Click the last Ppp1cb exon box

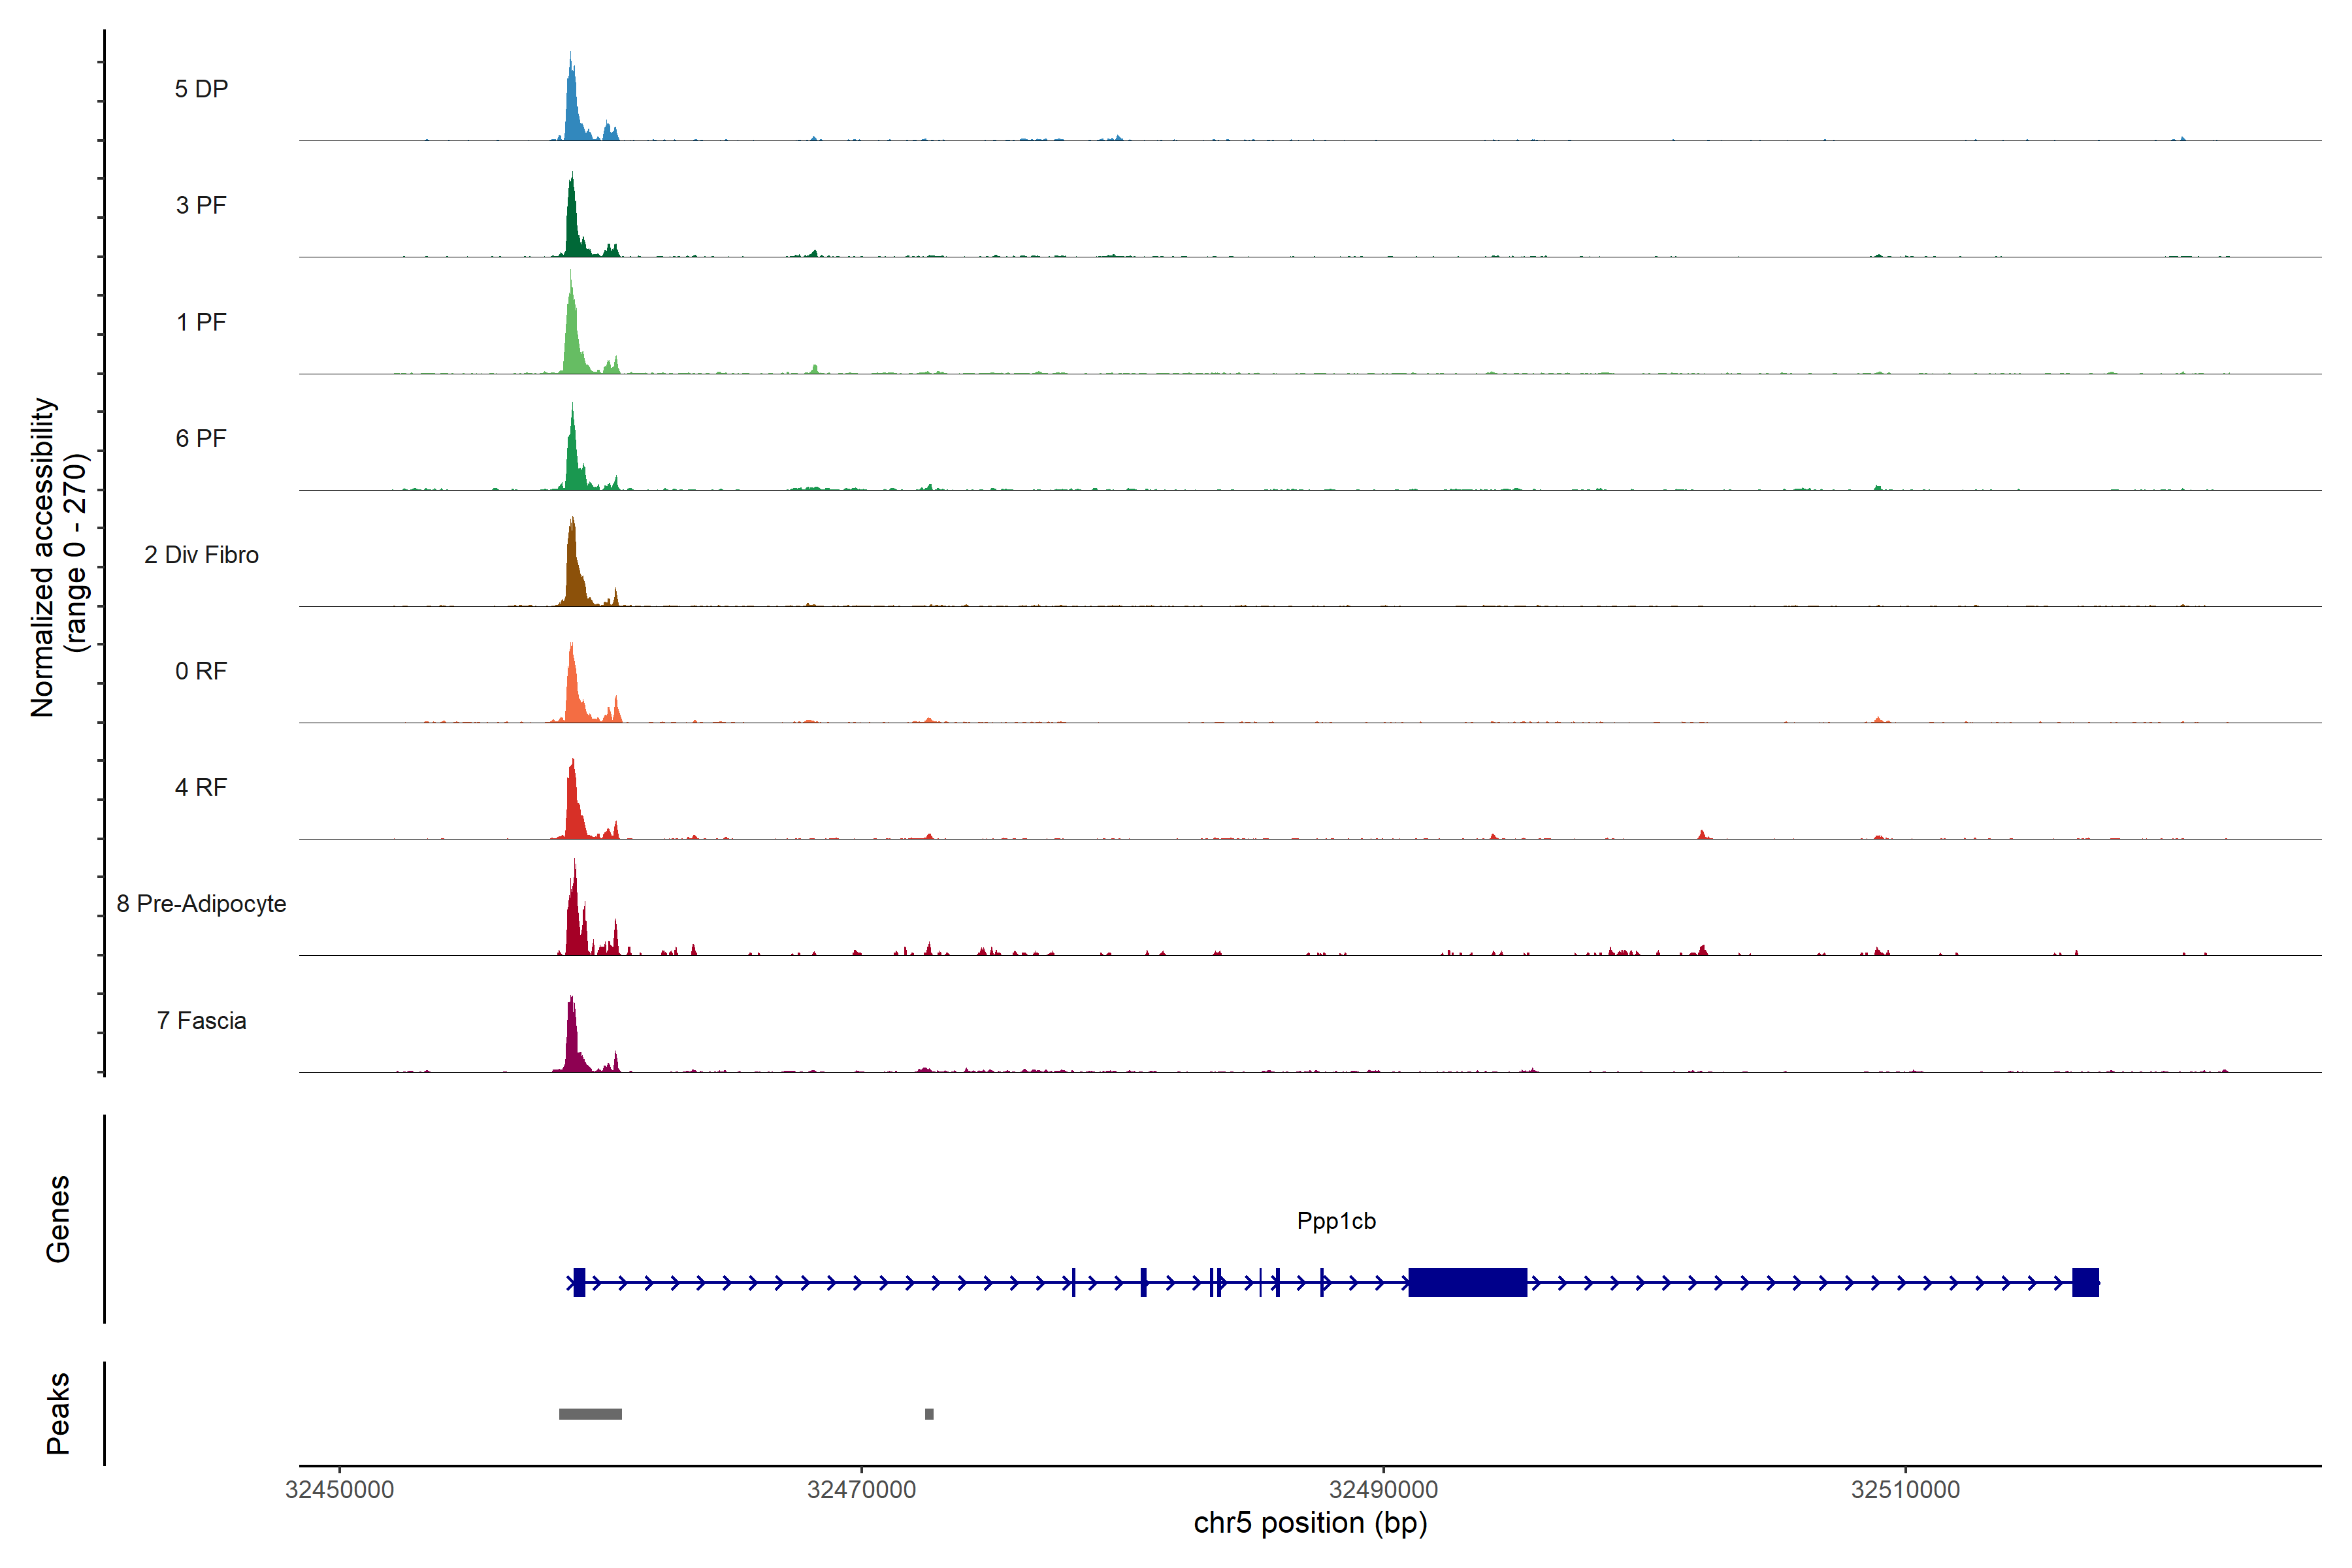tap(2085, 1282)
